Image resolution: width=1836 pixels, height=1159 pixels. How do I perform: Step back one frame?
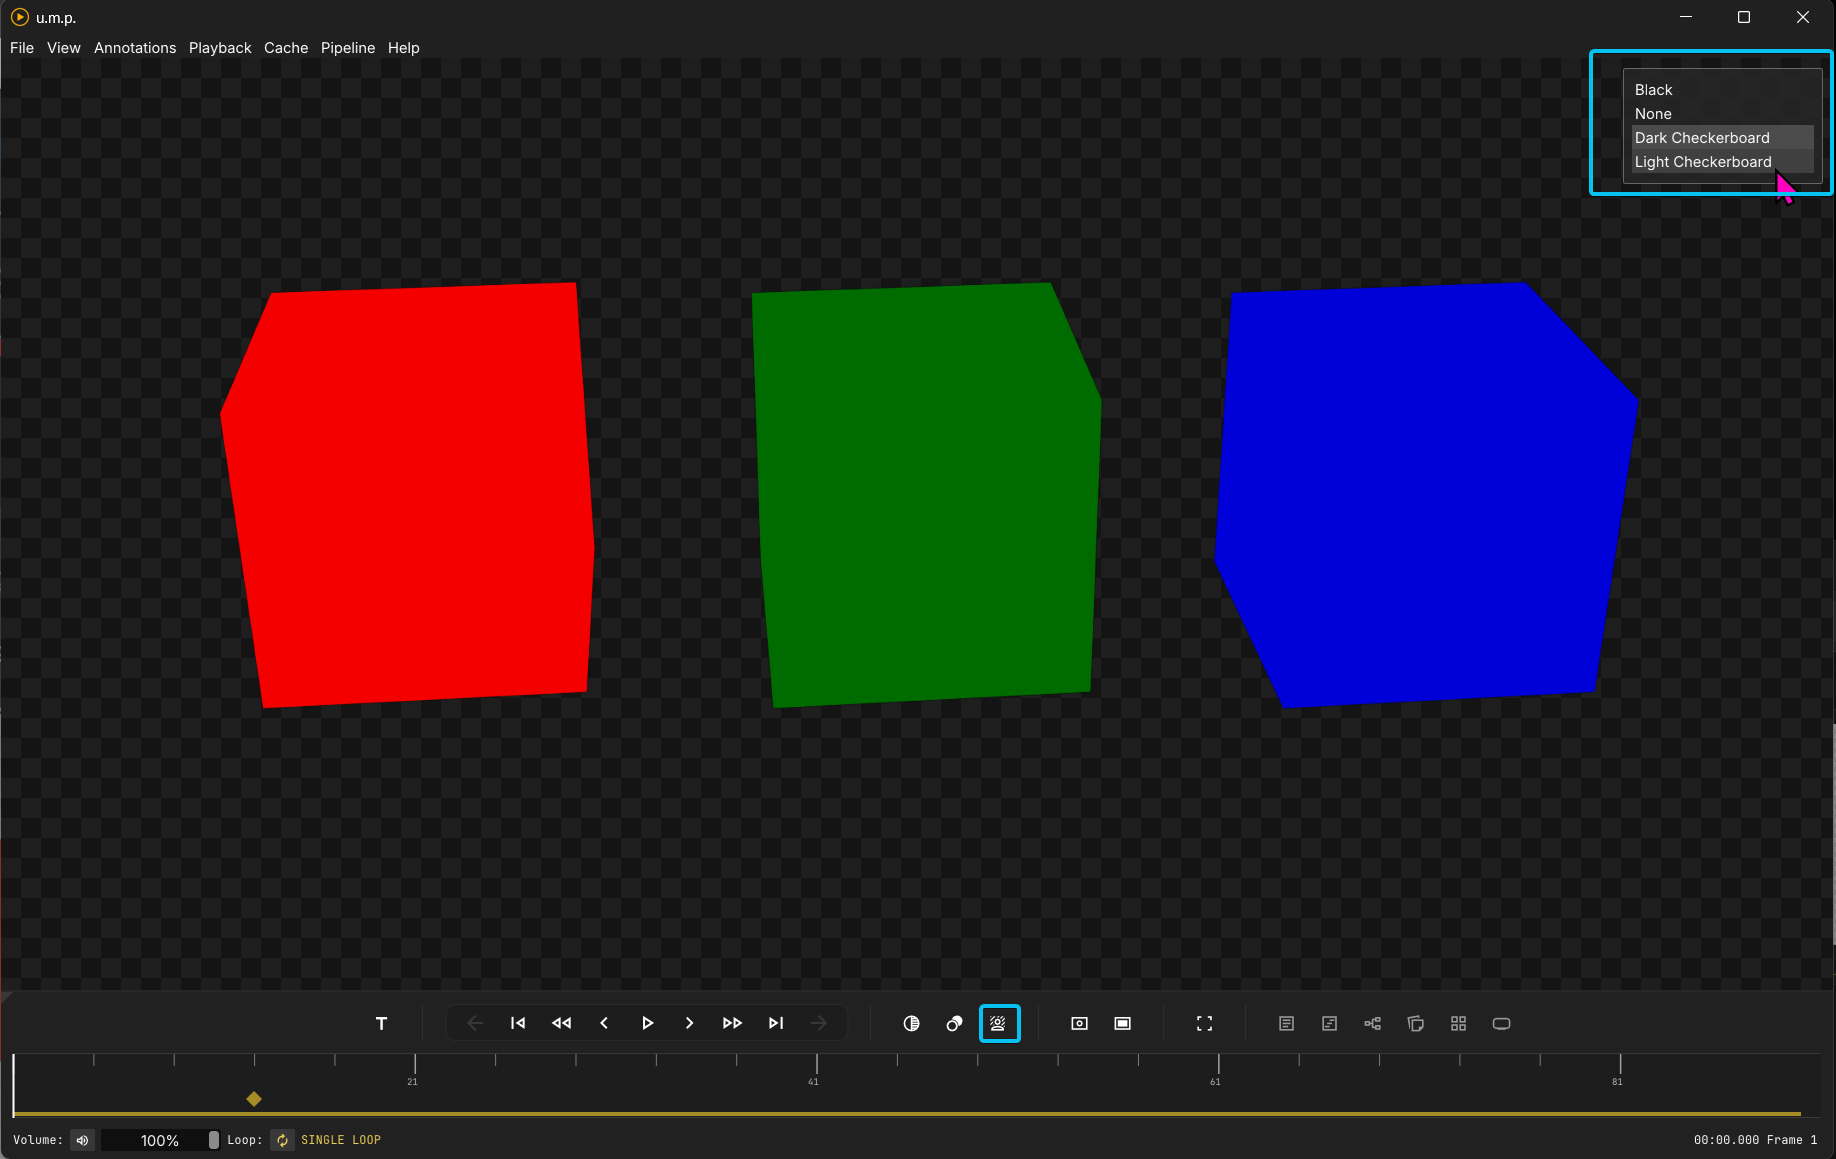pos(604,1023)
